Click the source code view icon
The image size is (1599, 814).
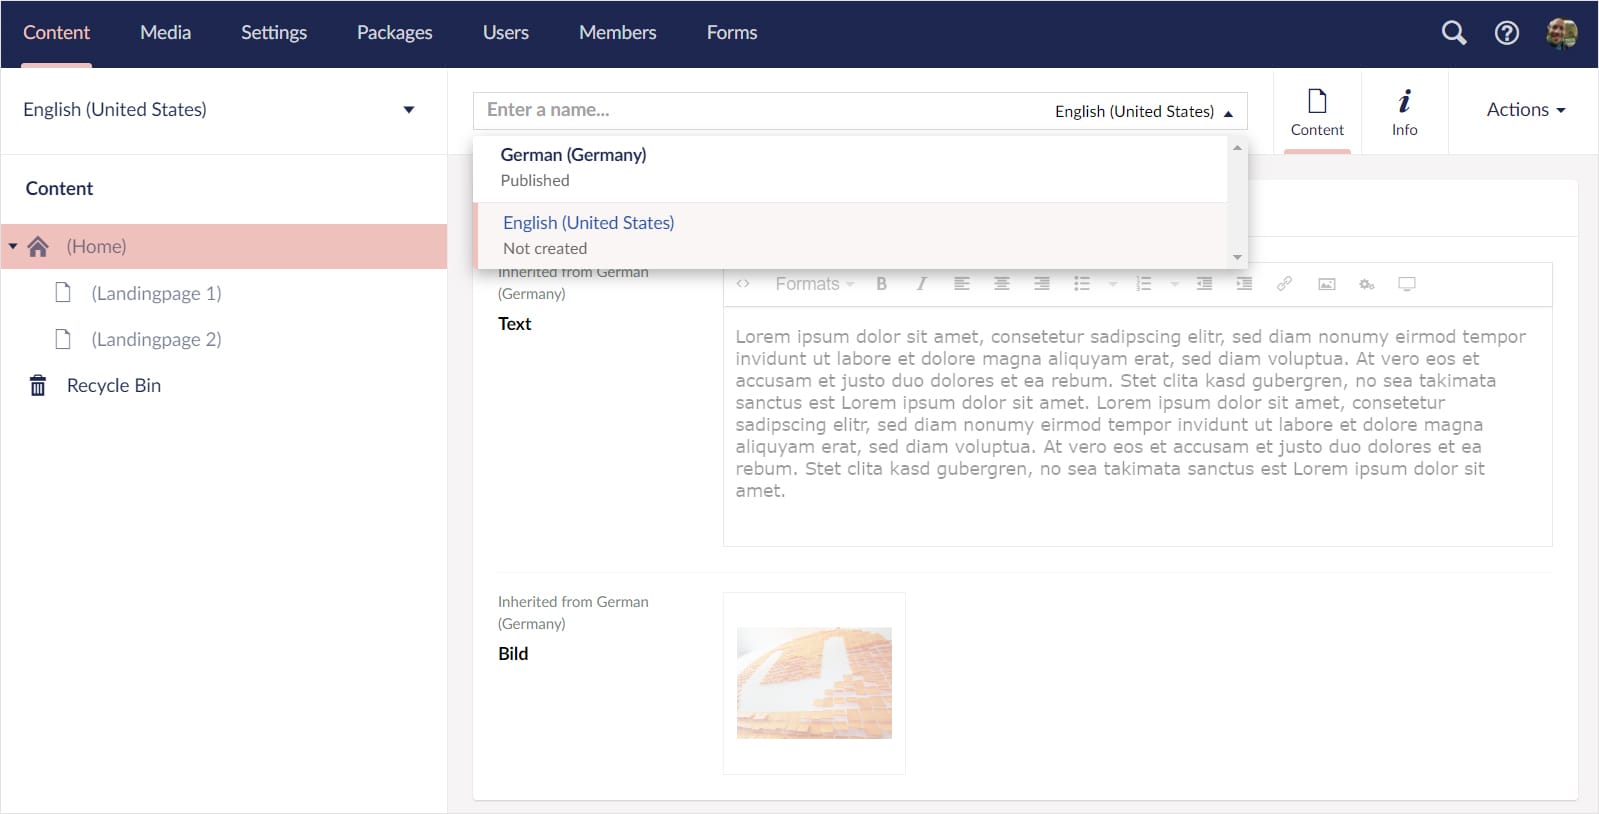(x=743, y=284)
